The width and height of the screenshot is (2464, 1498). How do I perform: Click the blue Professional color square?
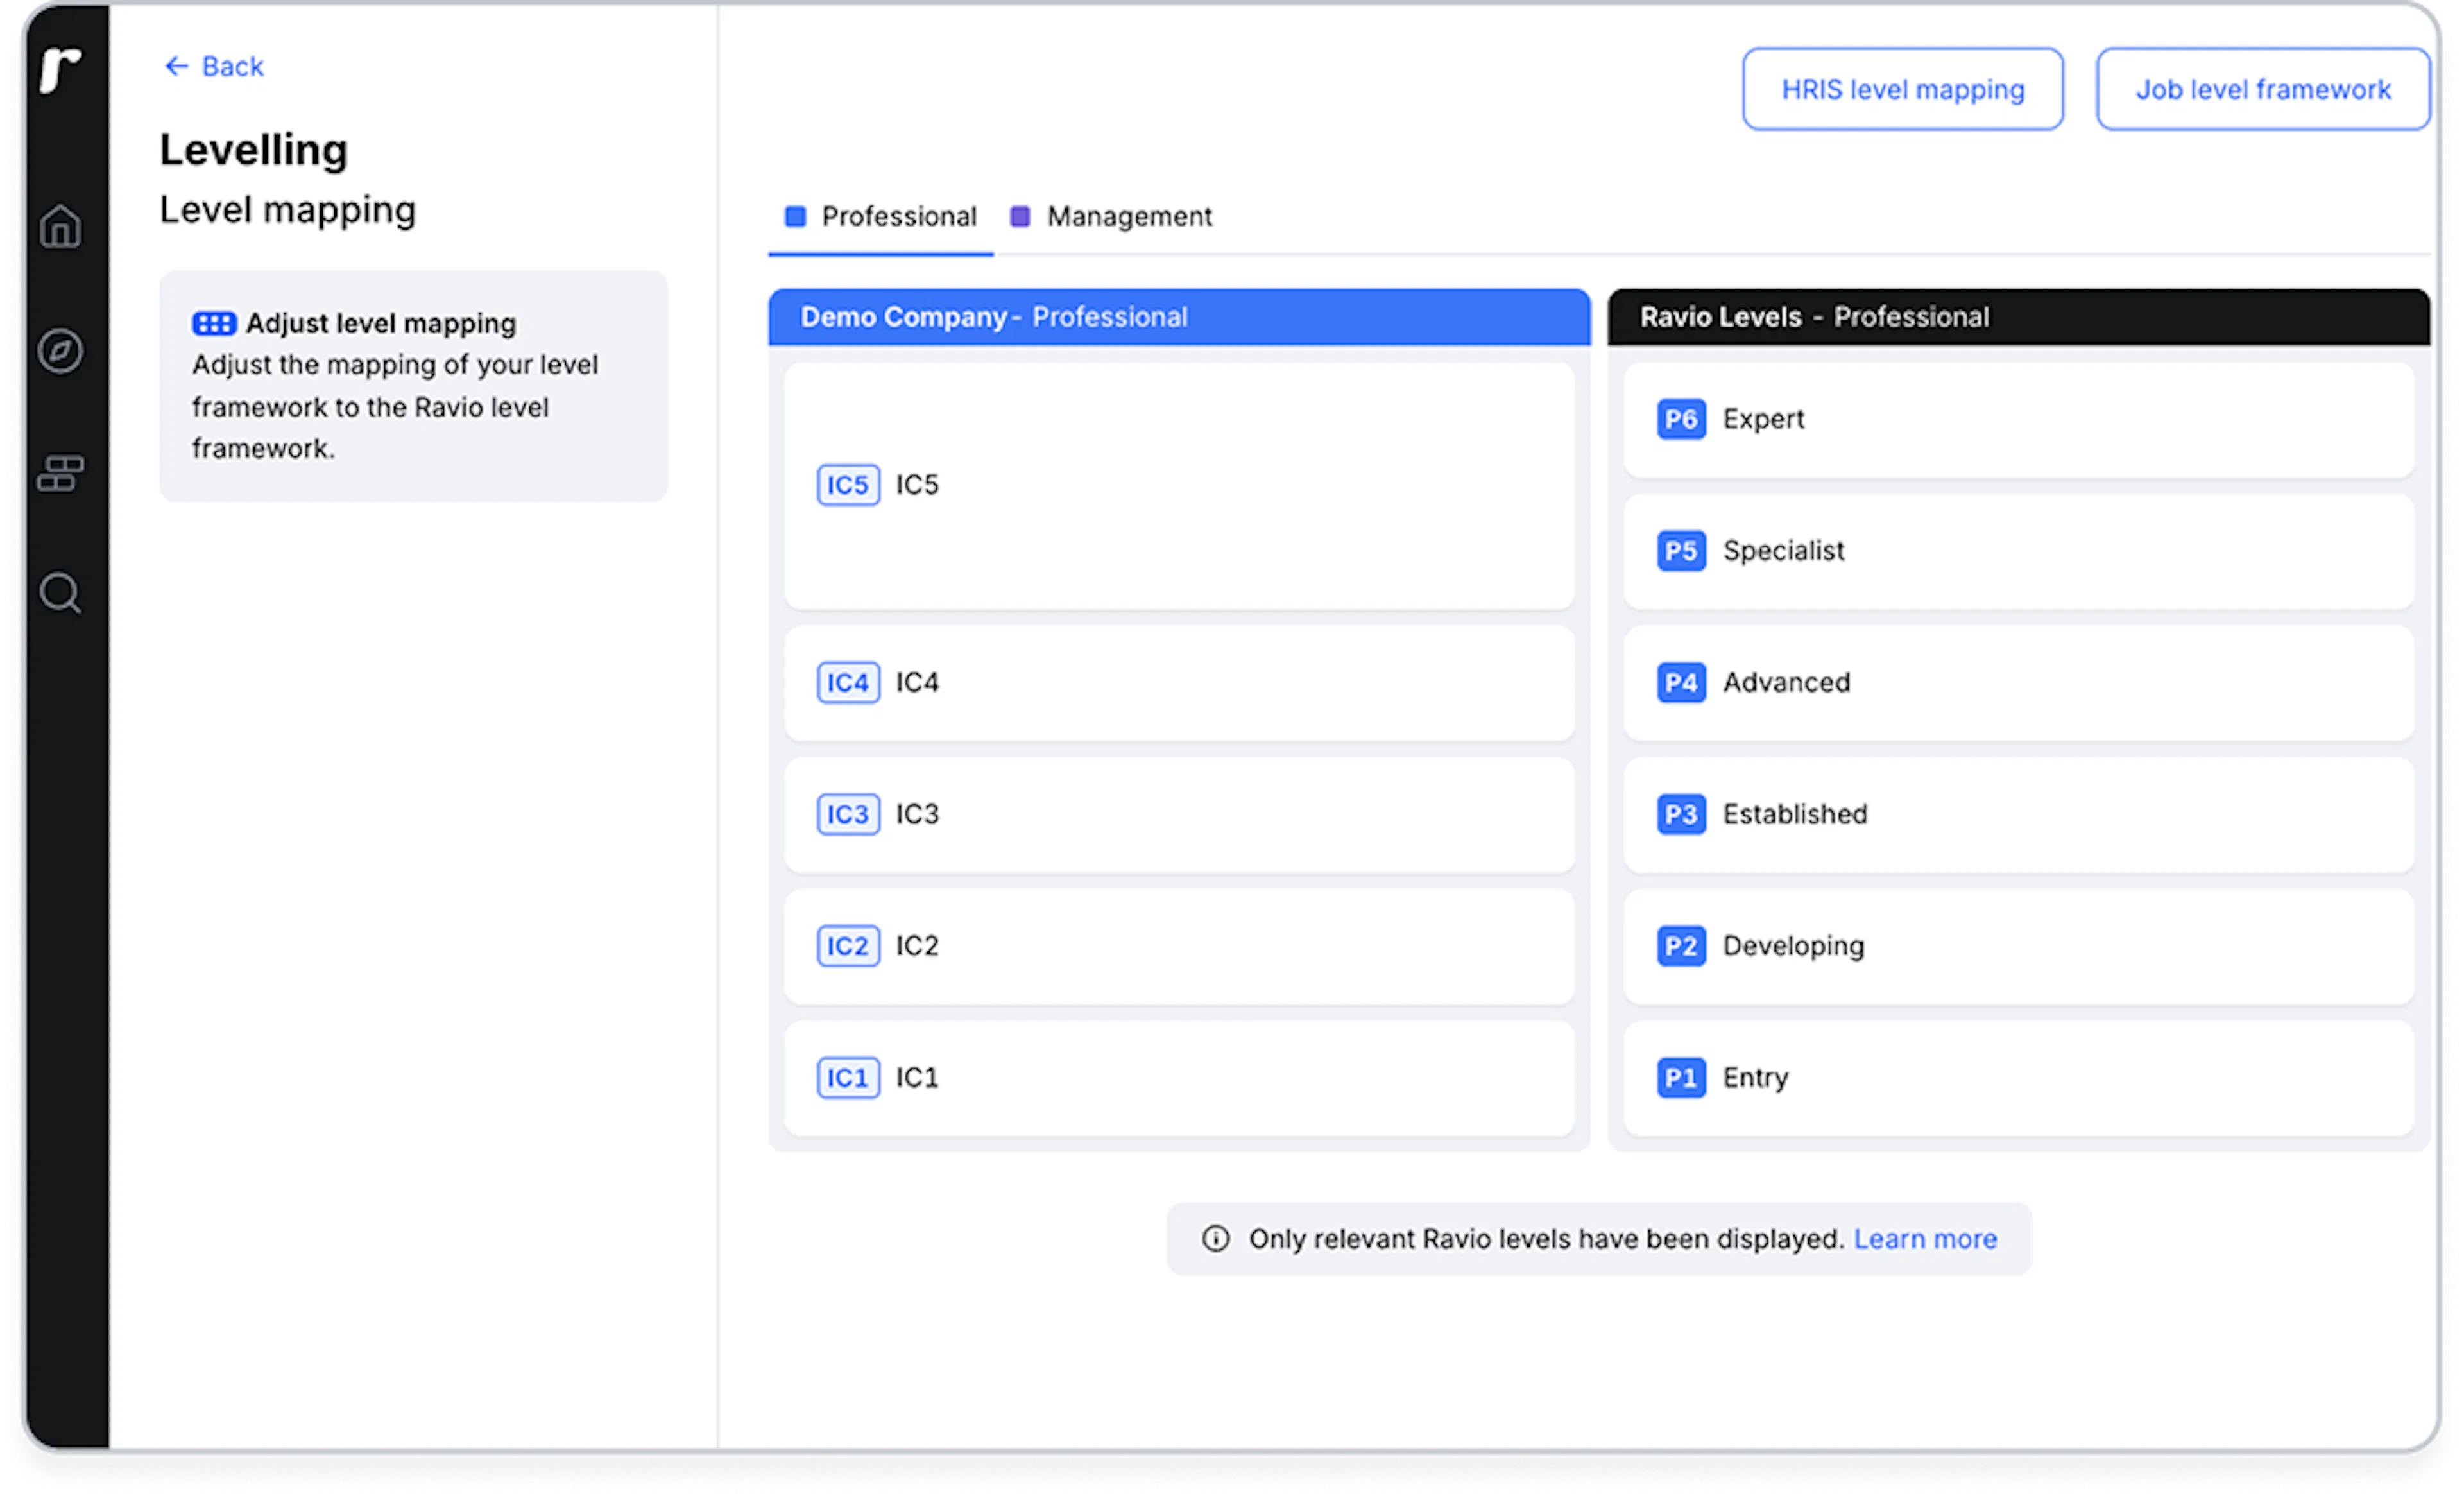pyautogui.click(x=795, y=217)
